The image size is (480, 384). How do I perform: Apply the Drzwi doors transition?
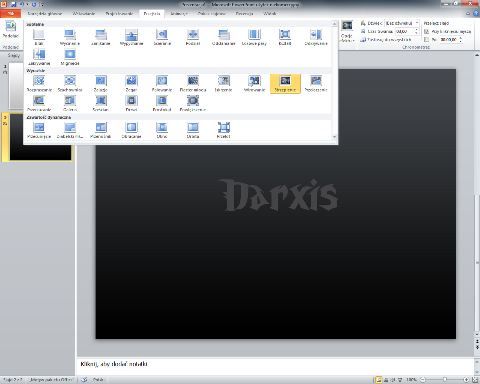click(x=131, y=103)
